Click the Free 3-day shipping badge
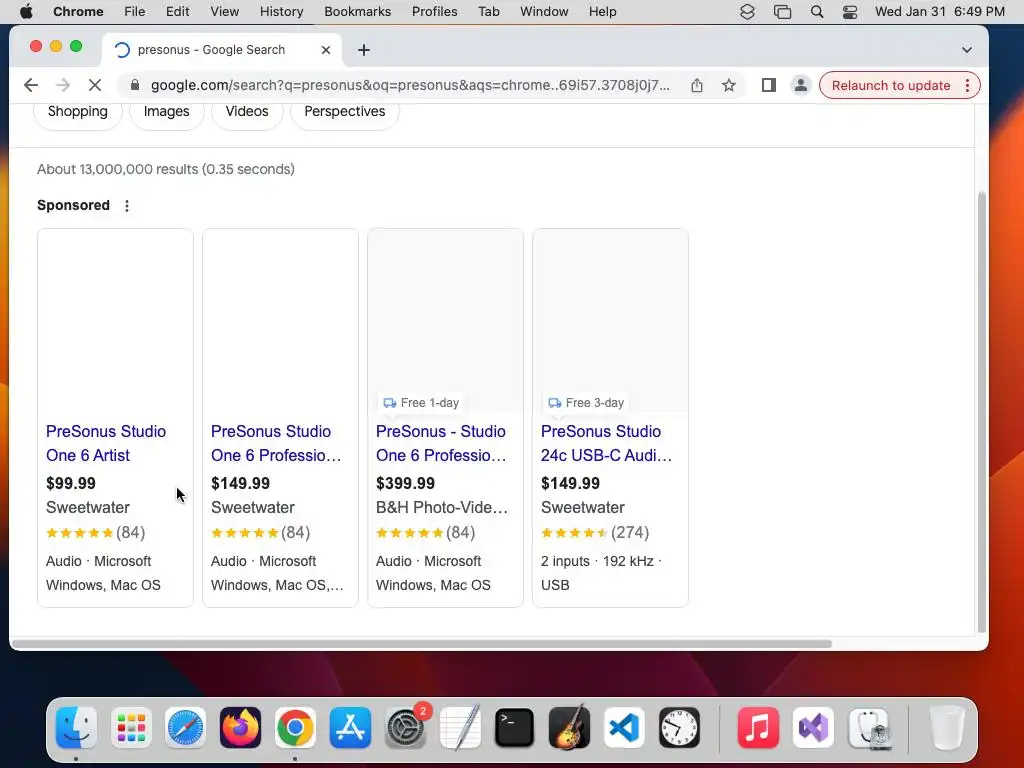 (586, 403)
